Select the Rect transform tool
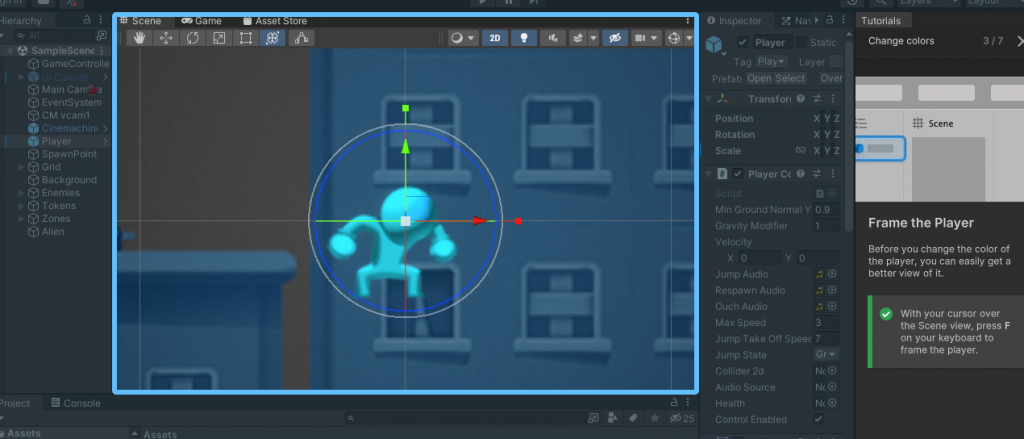The height and width of the screenshot is (439, 1024). [246, 38]
